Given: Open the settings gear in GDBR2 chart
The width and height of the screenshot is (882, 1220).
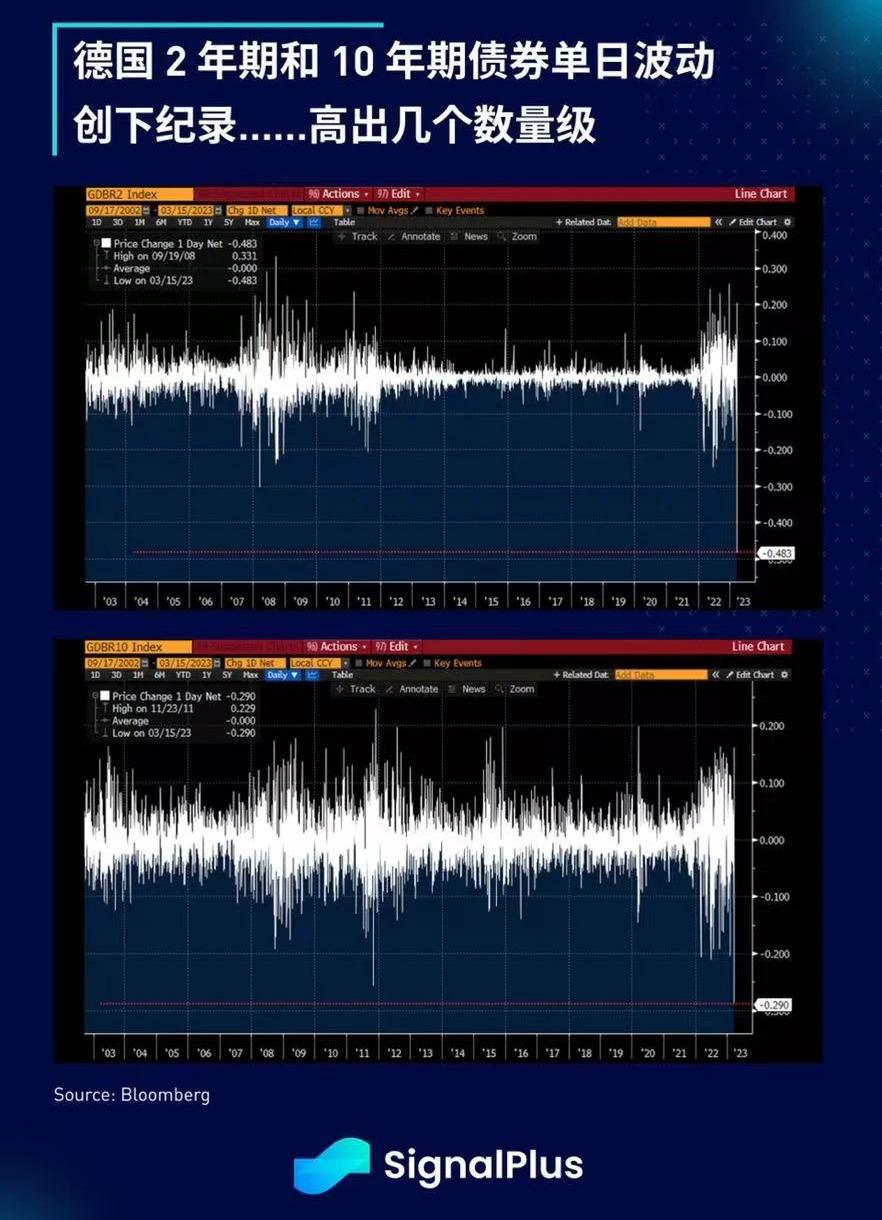Looking at the screenshot, I should (x=787, y=222).
